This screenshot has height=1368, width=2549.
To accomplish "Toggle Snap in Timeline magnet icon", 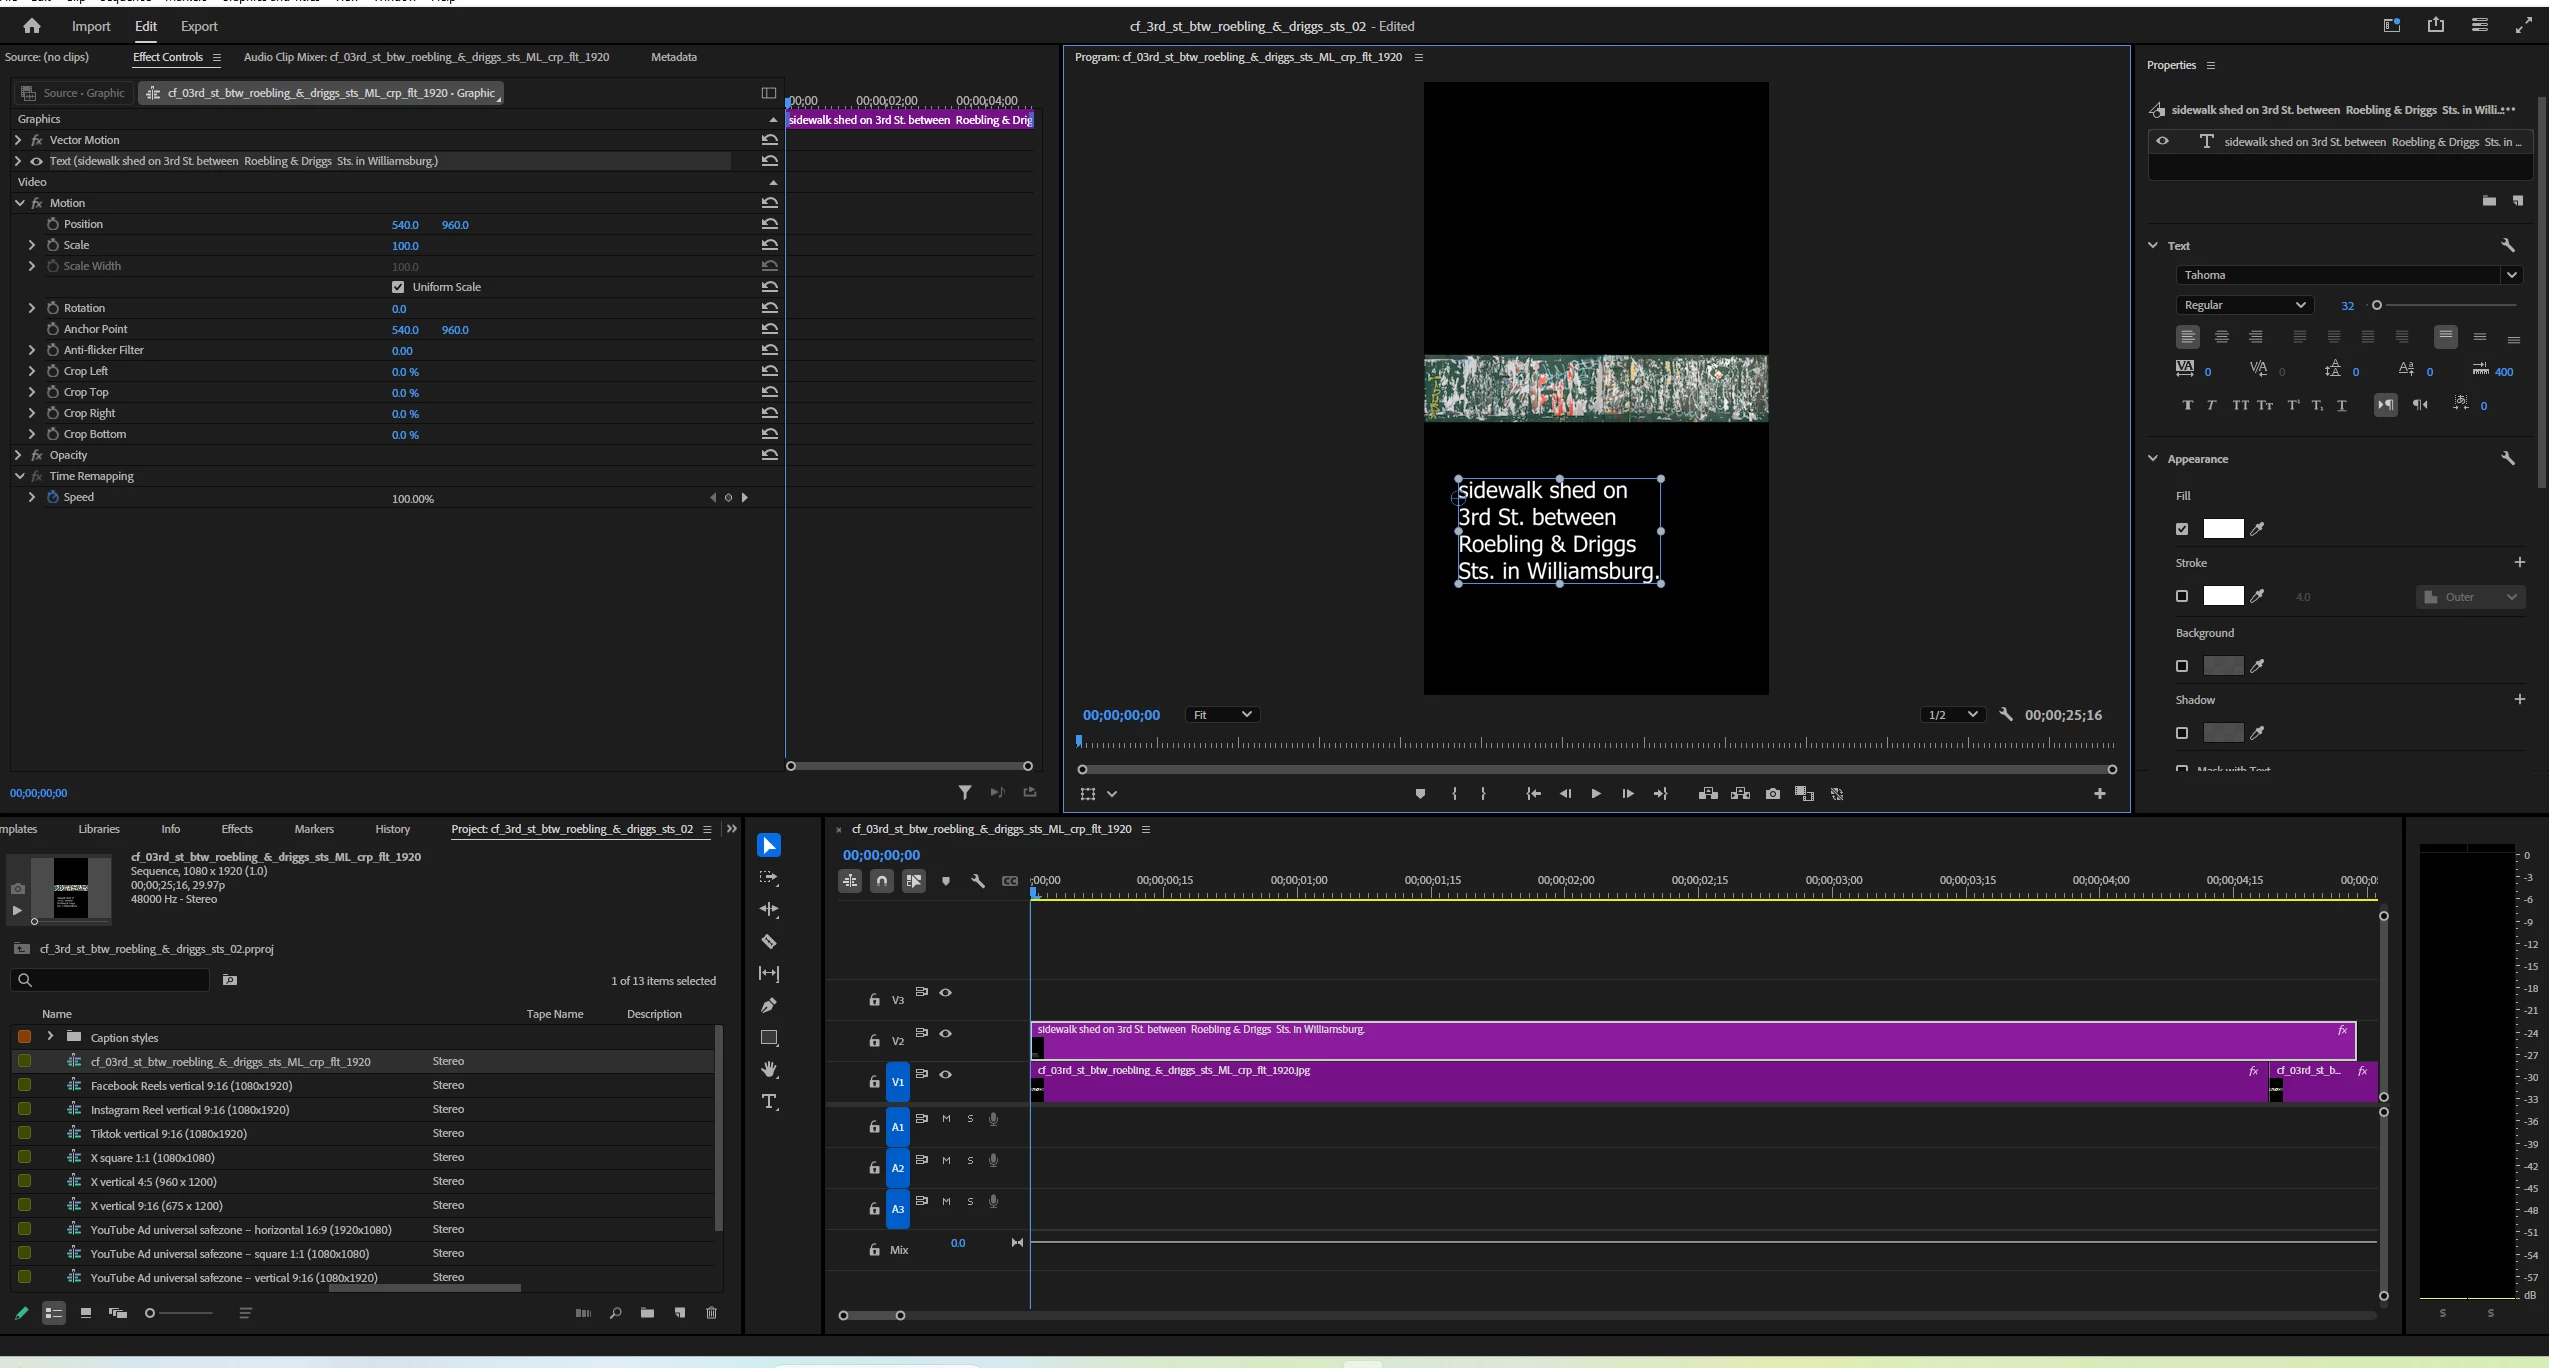I will [882, 881].
